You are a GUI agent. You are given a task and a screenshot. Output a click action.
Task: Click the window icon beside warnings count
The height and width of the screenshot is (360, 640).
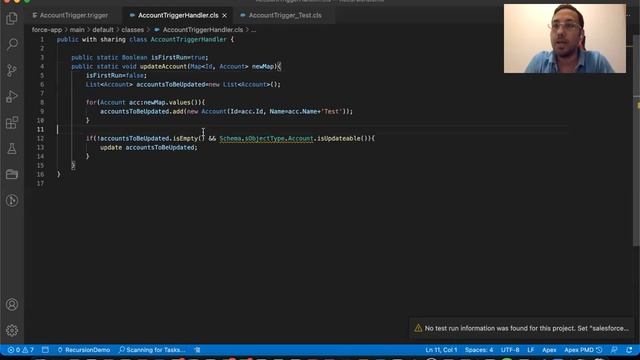(45, 350)
